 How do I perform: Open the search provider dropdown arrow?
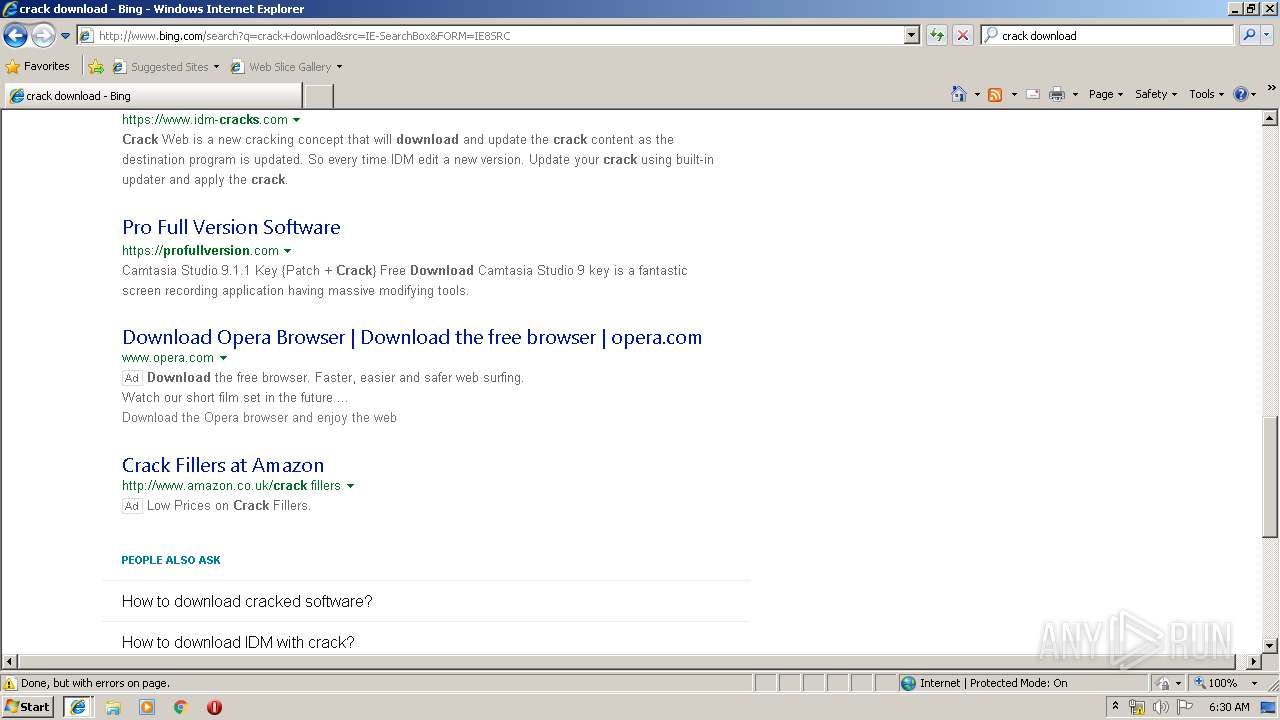(1267, 35)
